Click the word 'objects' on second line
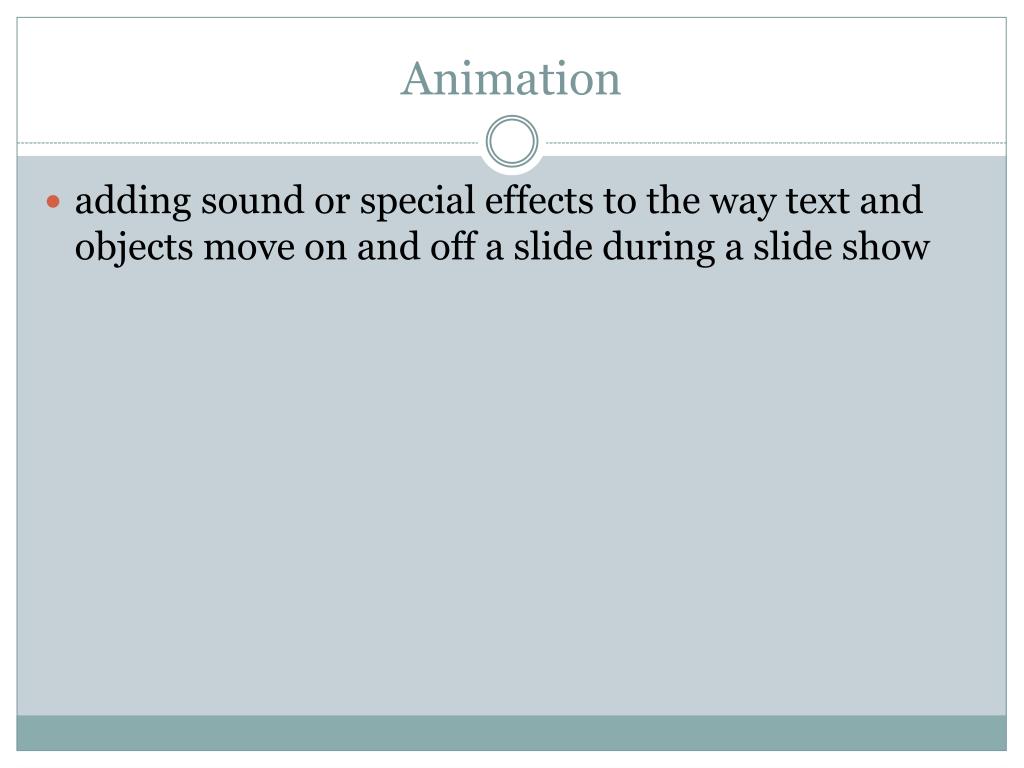The height and width of the screenshot is (768, 1024). point(134,248)
